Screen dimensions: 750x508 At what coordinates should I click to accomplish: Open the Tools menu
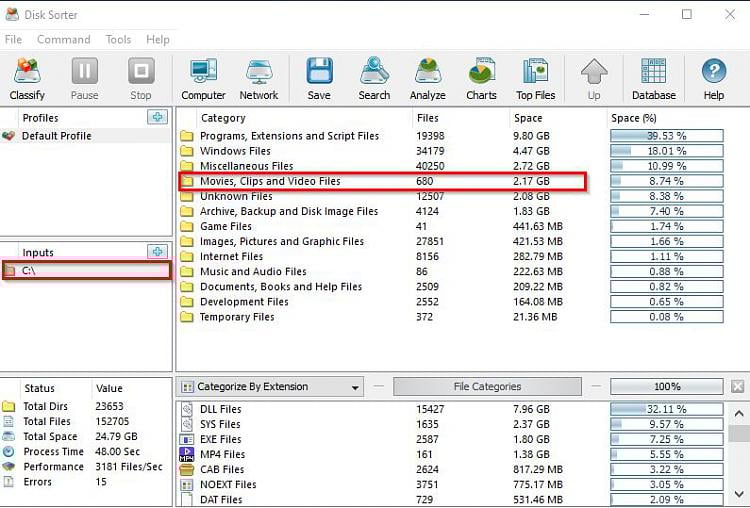click(118, 40)
